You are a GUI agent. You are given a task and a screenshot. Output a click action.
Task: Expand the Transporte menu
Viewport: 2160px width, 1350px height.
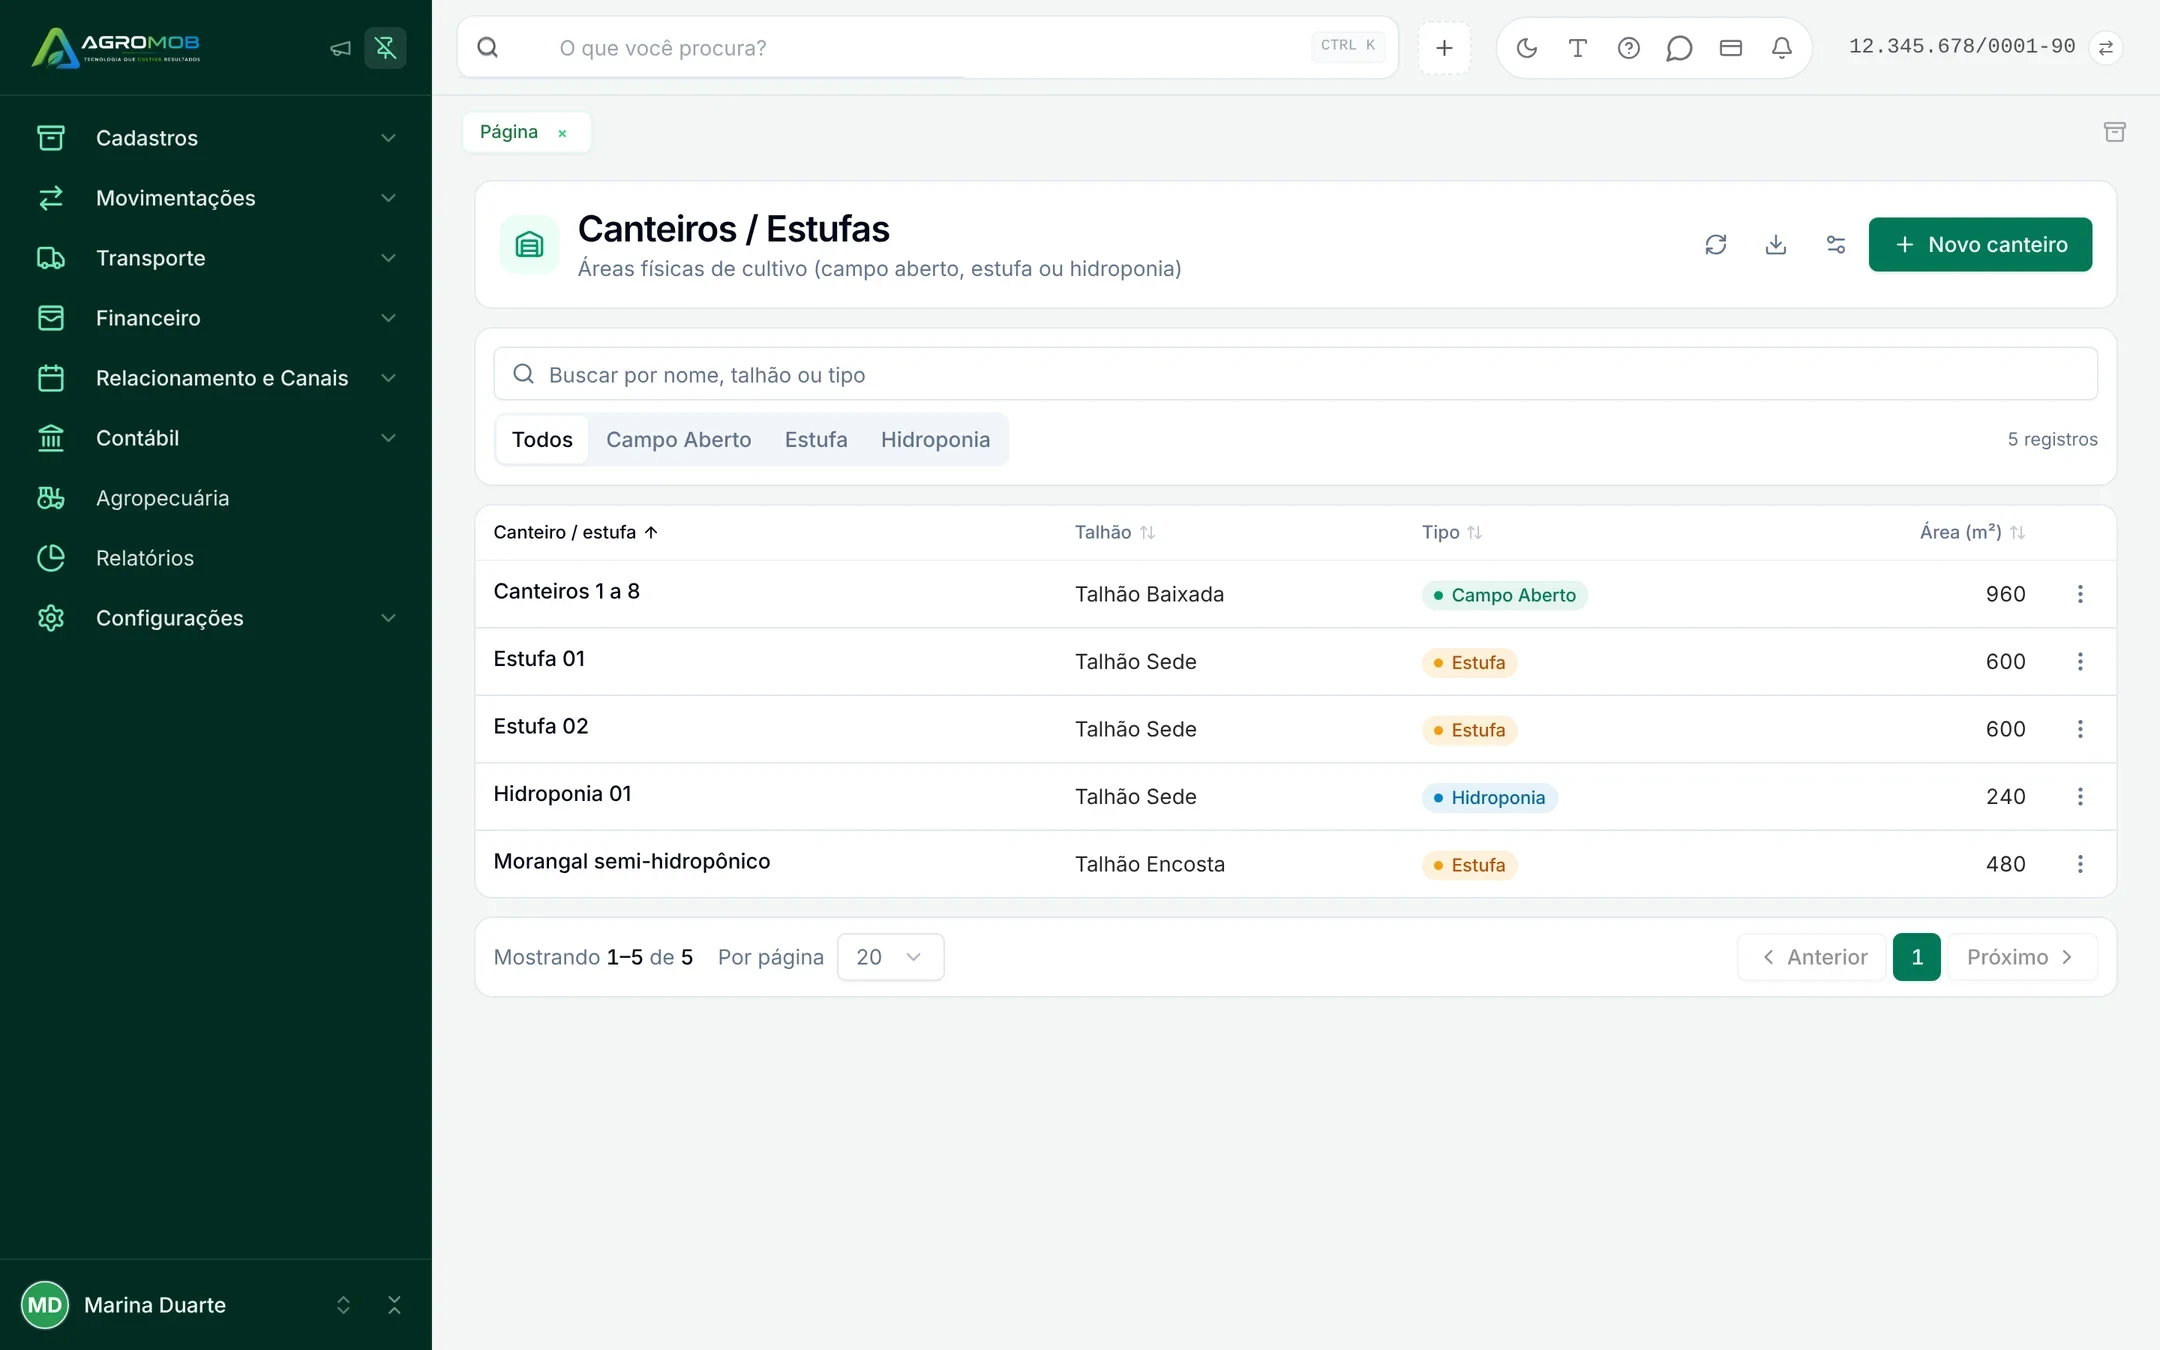pyautogui.click(x=215, y=258)
